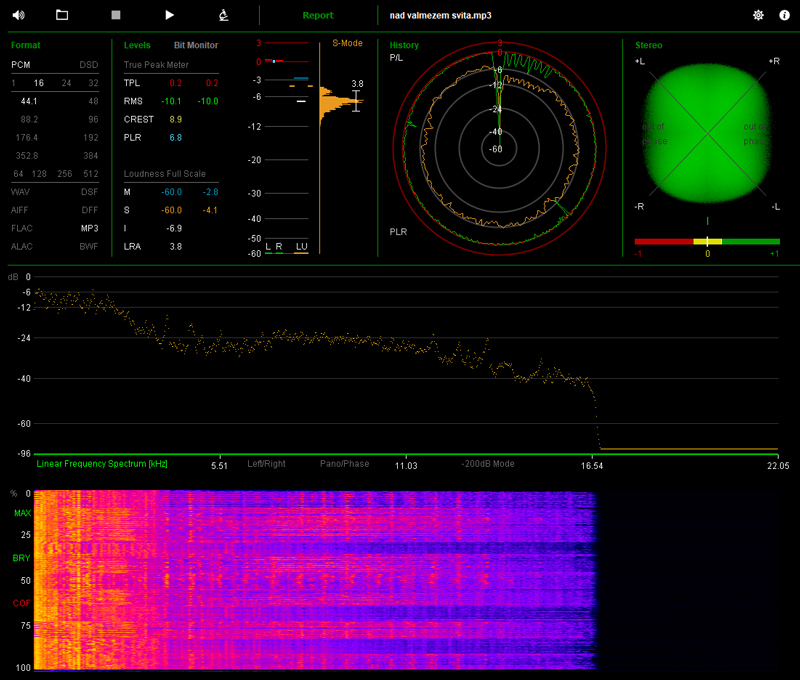800x680 pixels.
Task: Click the stereo correlation meter bar
Action: [x=707, y=241]
